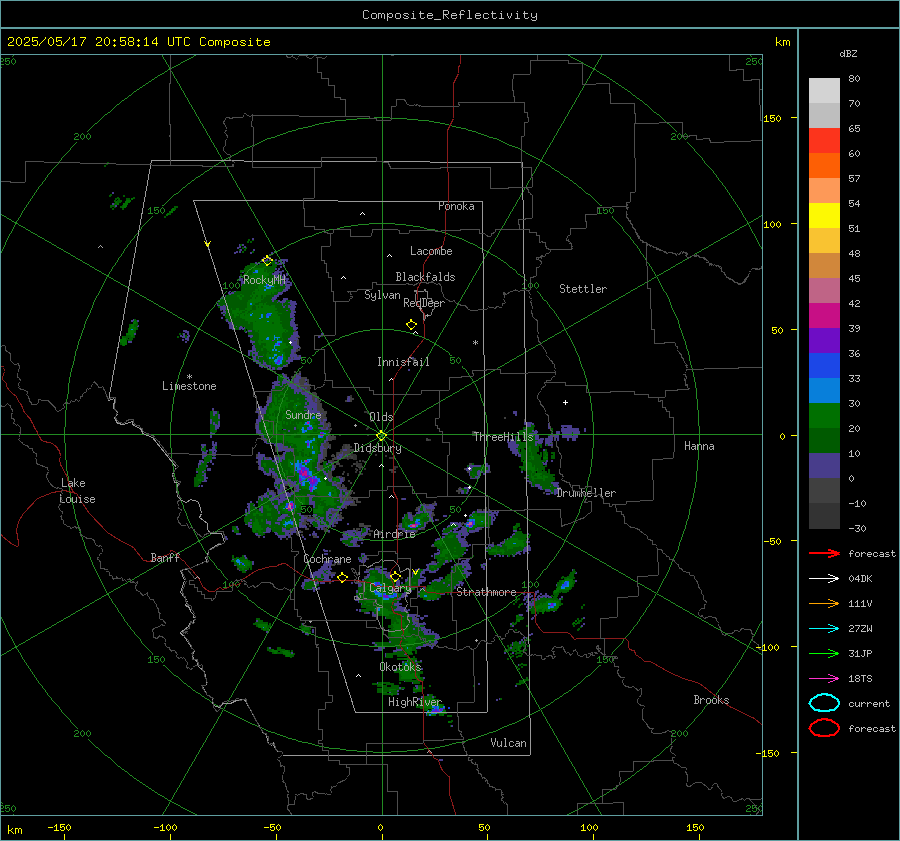This screenshot has width=900, height=841.
Task: Click the 150 tick on bottom km axis
Action: 695,828
